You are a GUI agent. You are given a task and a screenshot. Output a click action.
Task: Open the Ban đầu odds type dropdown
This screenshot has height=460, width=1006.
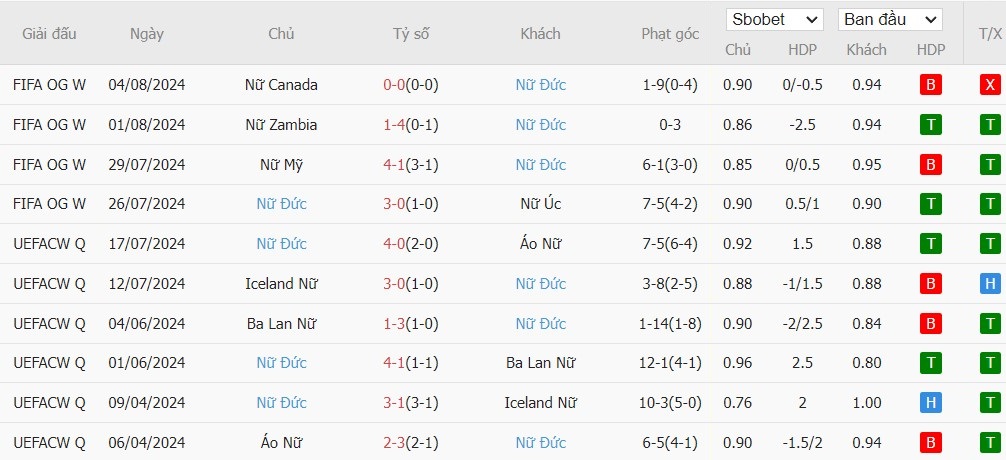(x=890, y=20)
